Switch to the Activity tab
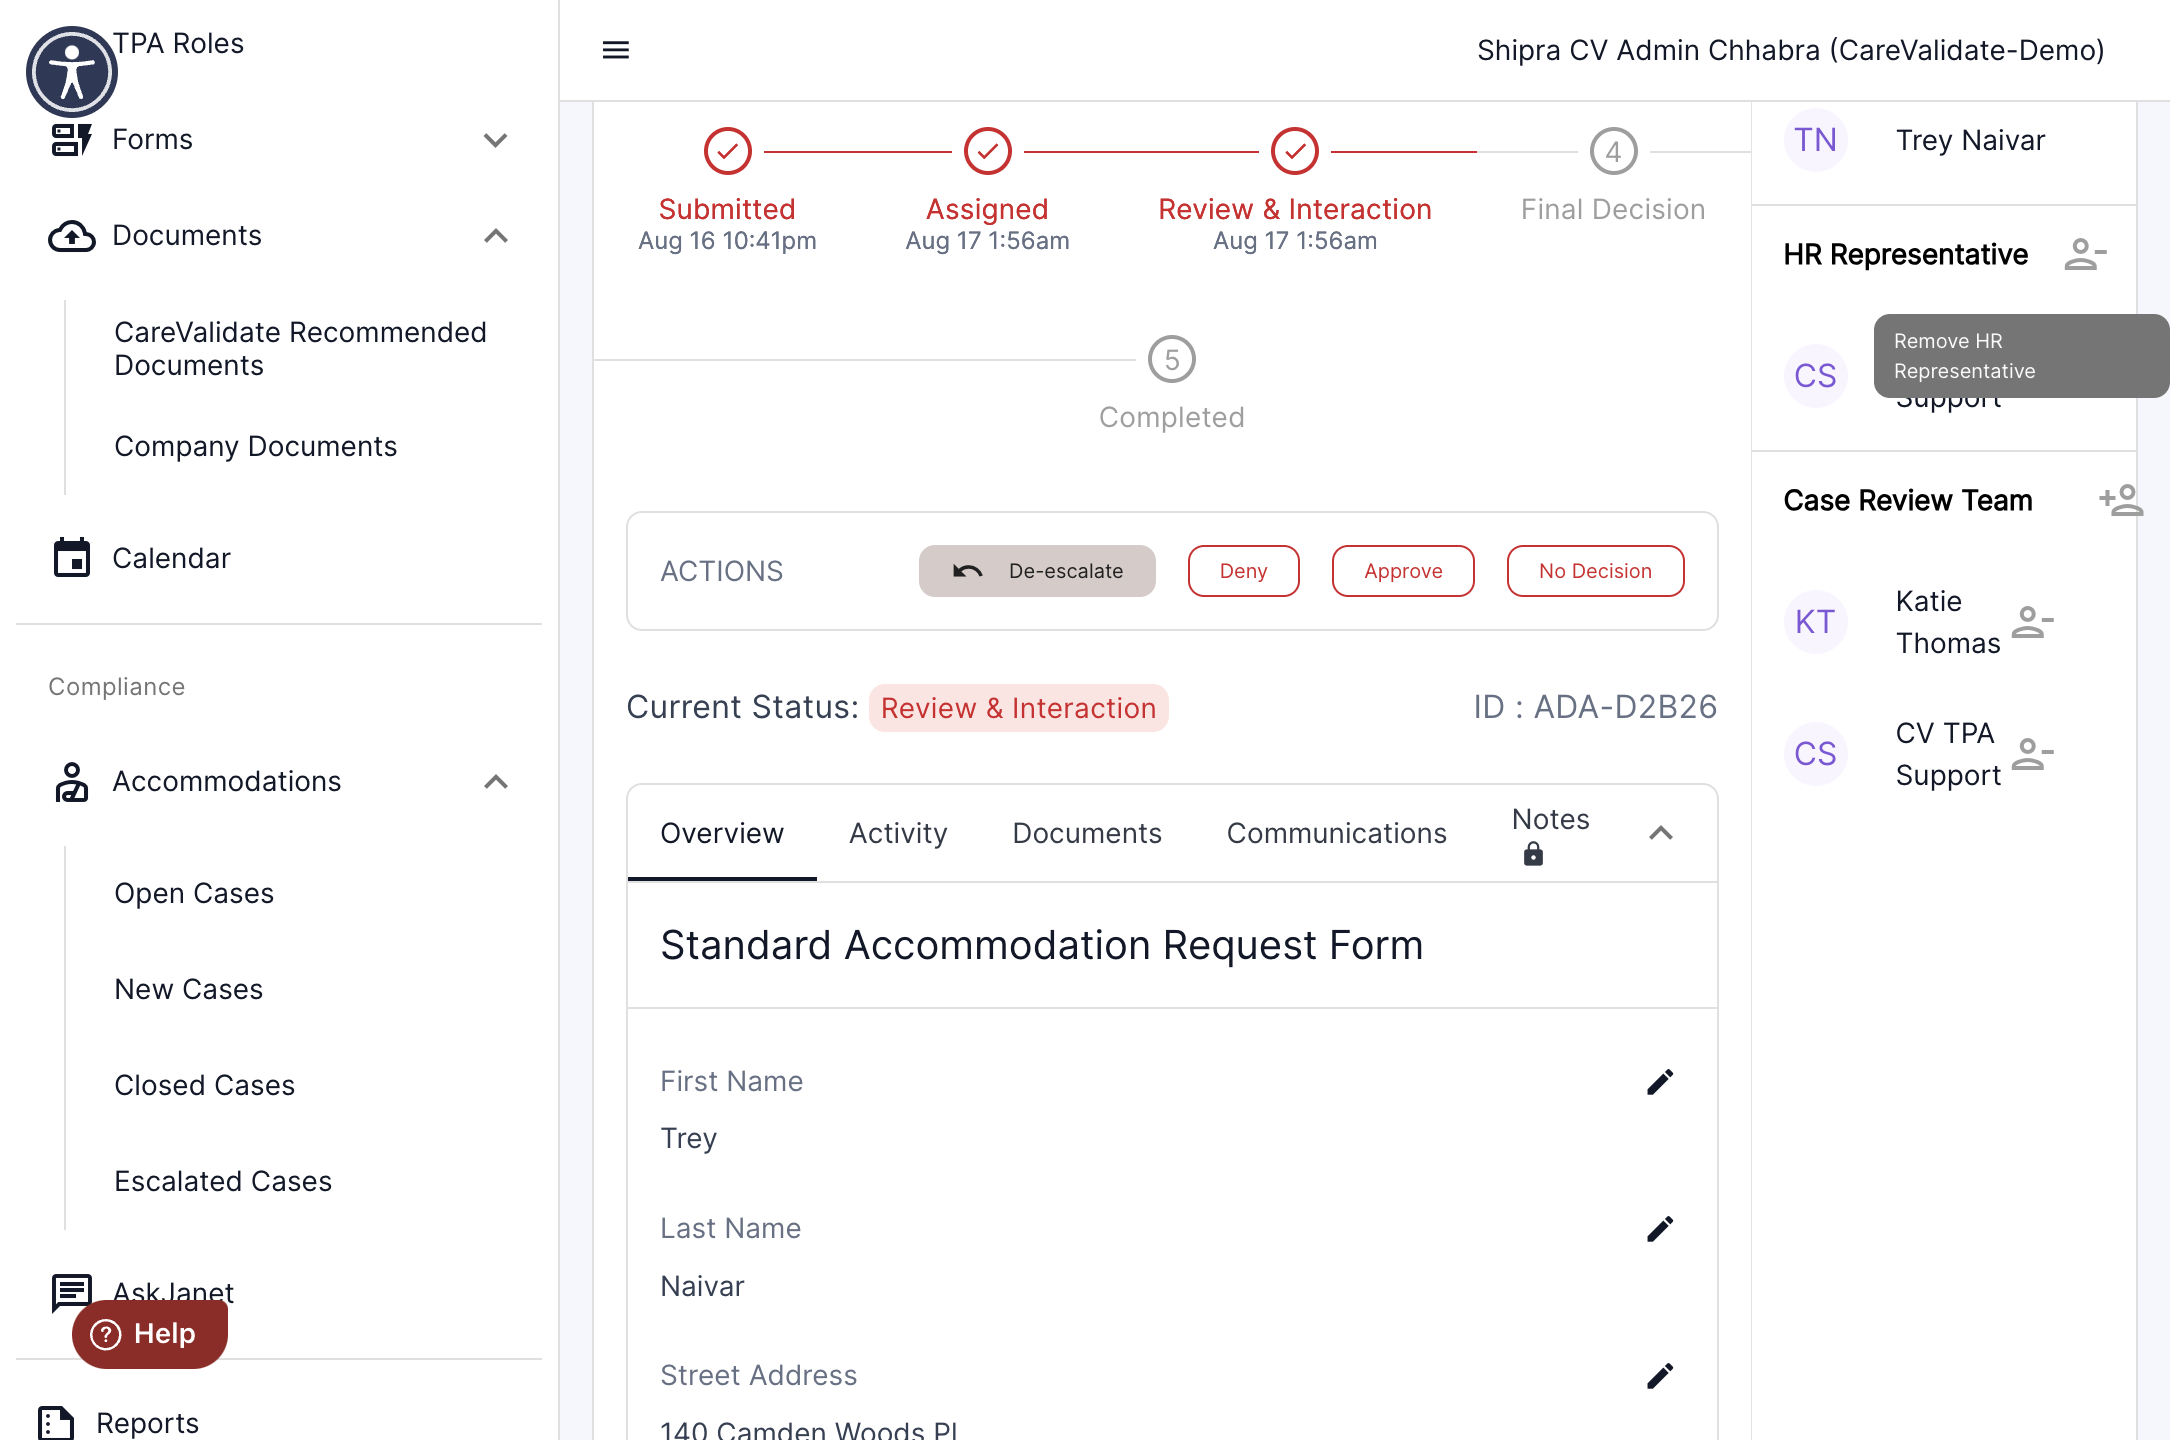This screenshot has height=1440, width=2170. pos(898,833)
